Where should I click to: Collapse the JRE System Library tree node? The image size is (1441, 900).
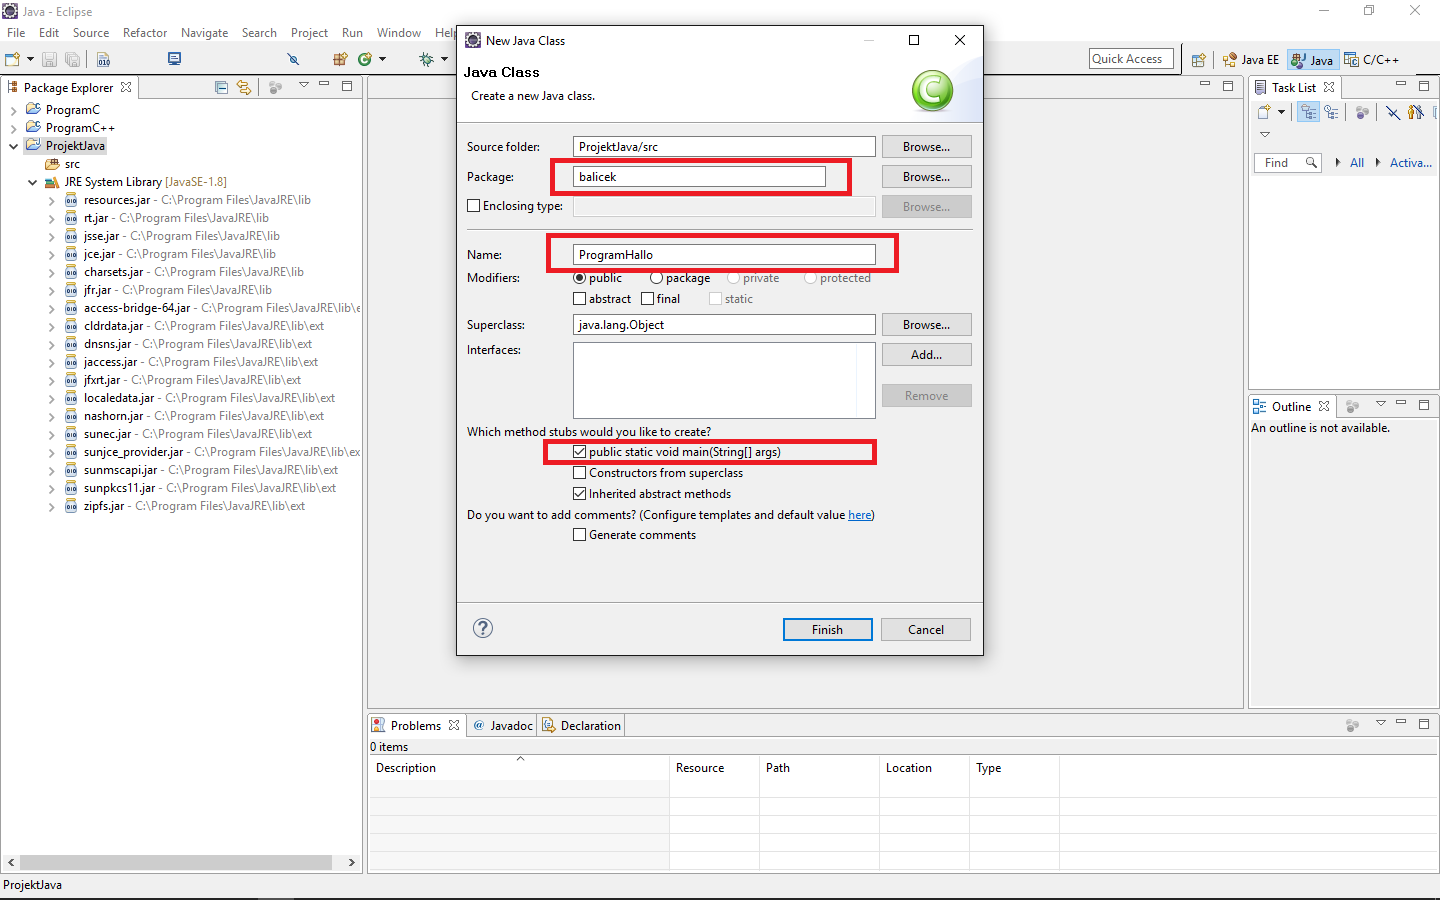(32, 182)
